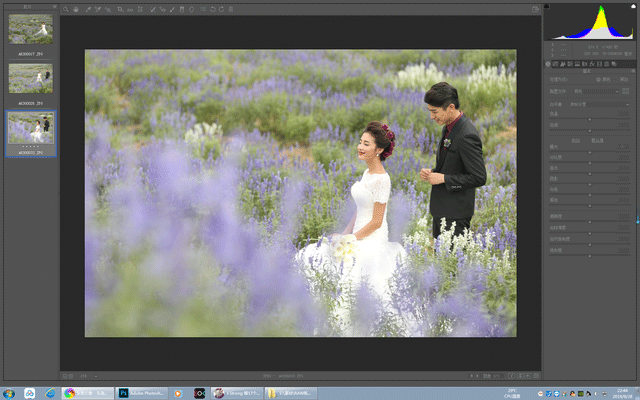Rotate image 90° counterclockwise
640x400 pixels.
pyautogui.click(x=213, y=9)
